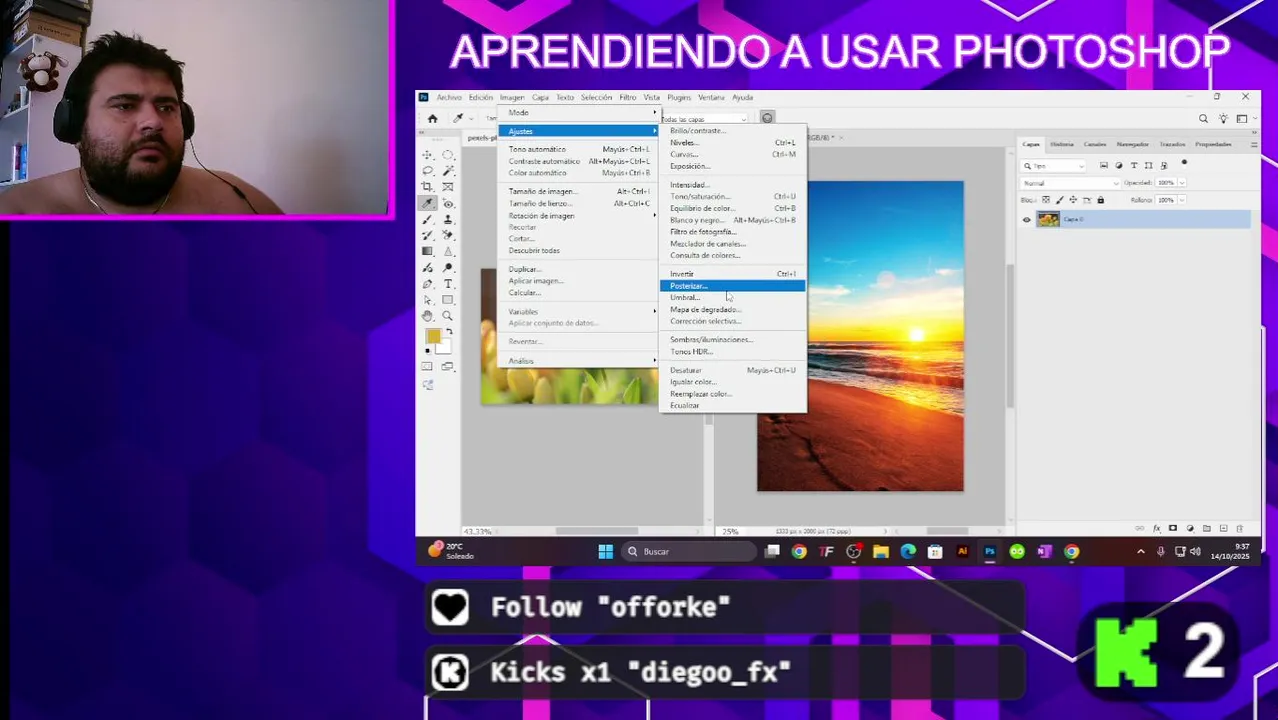Image resolution: width=1278 pixels, height=720 pixels.
Task: Toggle pixel layer filter icon
Action: pyautogui.click(x=1104, y=166)
